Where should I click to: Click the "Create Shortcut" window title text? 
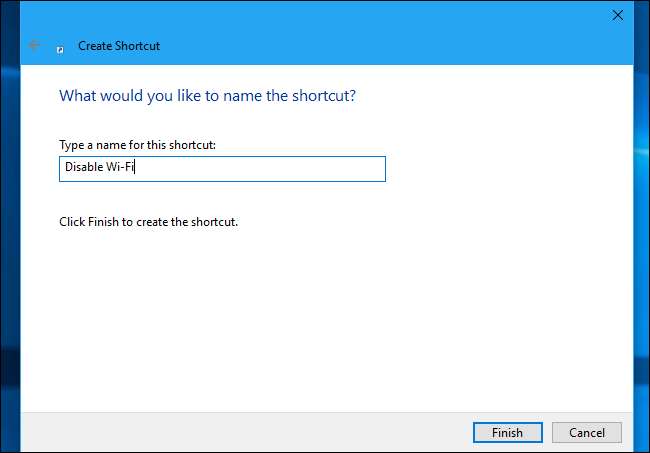pos(118,46)
